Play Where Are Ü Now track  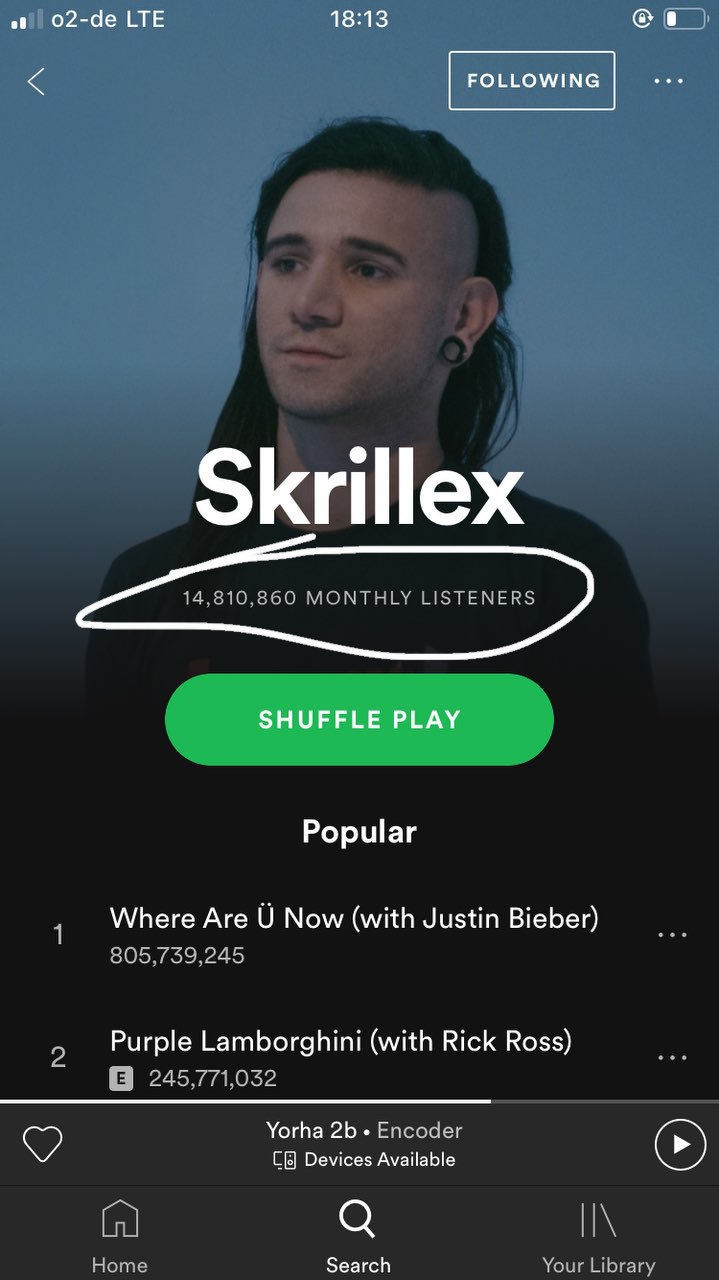pos(355,935)
